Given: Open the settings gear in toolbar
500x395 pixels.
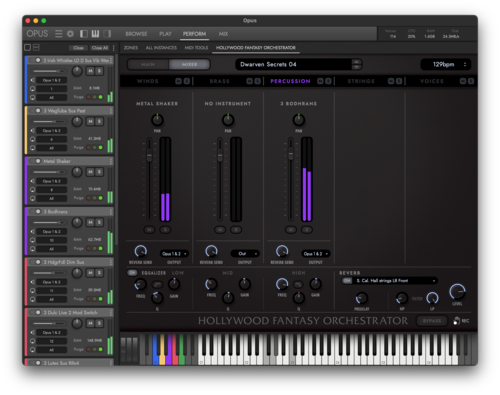Looking at the screenshot, I should click(70, 34).
